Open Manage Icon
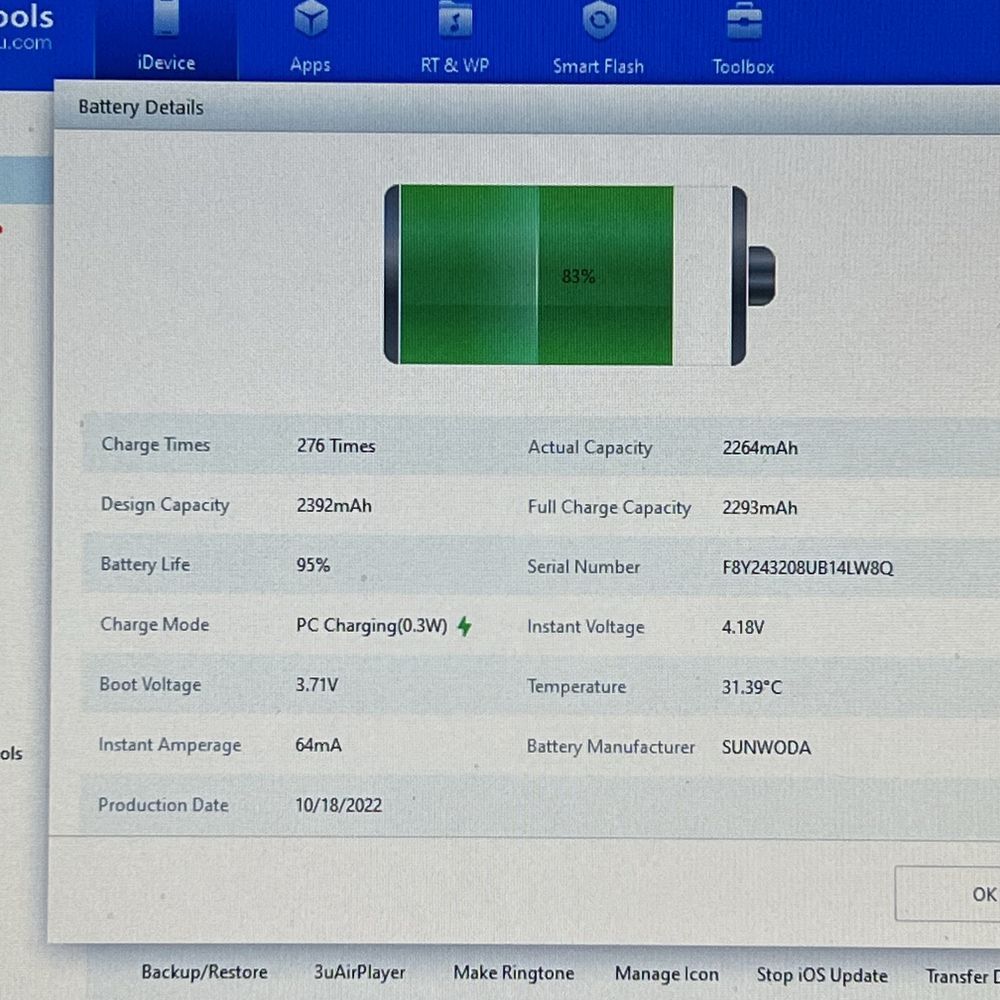The height and width of the screenshot is (1000, 1000). (667, 974)
